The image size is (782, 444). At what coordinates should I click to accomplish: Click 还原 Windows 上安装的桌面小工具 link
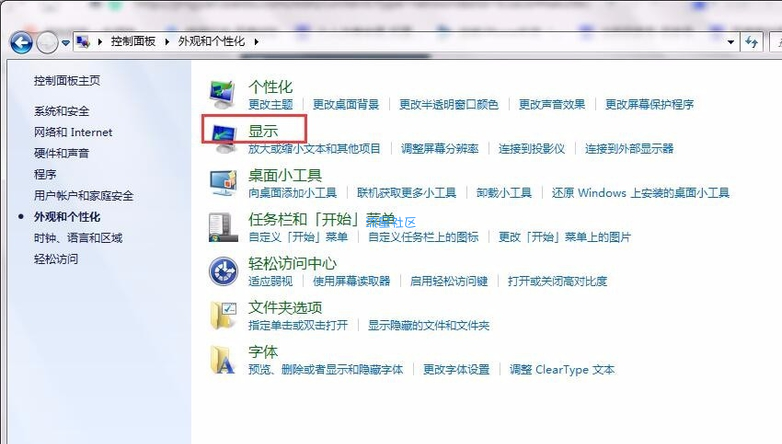pos(640,193)
